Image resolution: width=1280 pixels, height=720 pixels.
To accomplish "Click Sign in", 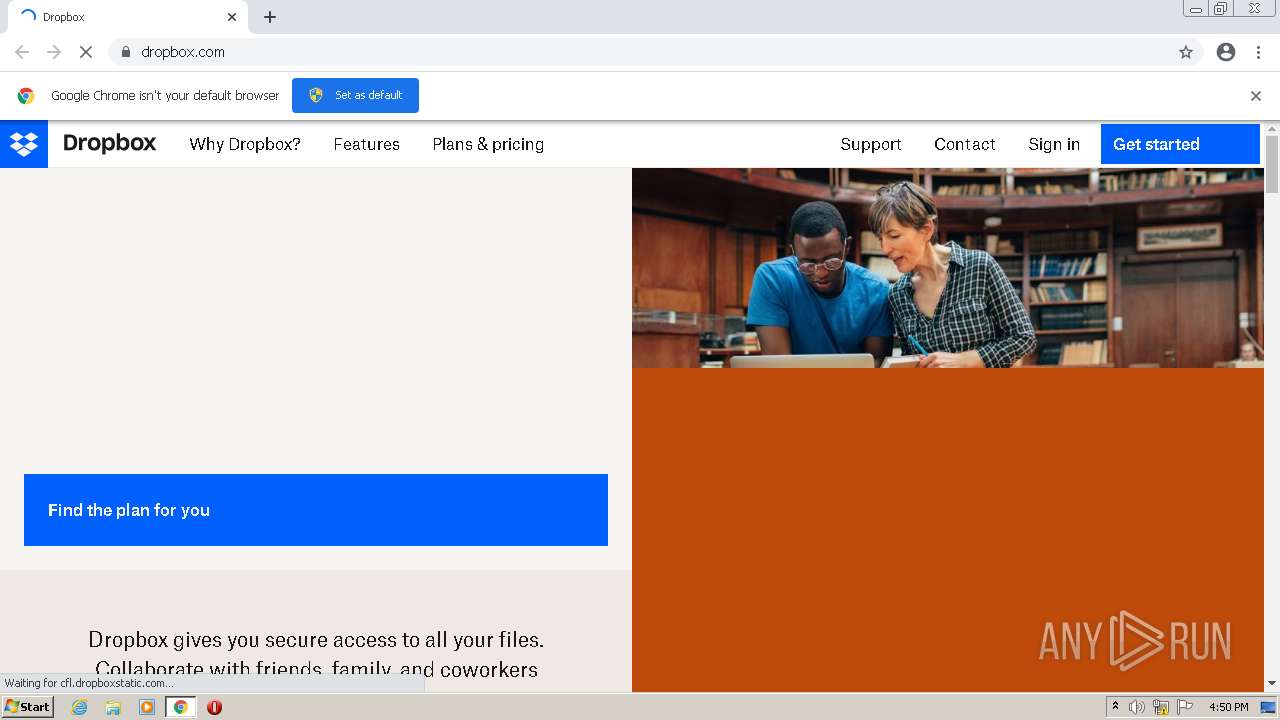I will (1054, 144).
